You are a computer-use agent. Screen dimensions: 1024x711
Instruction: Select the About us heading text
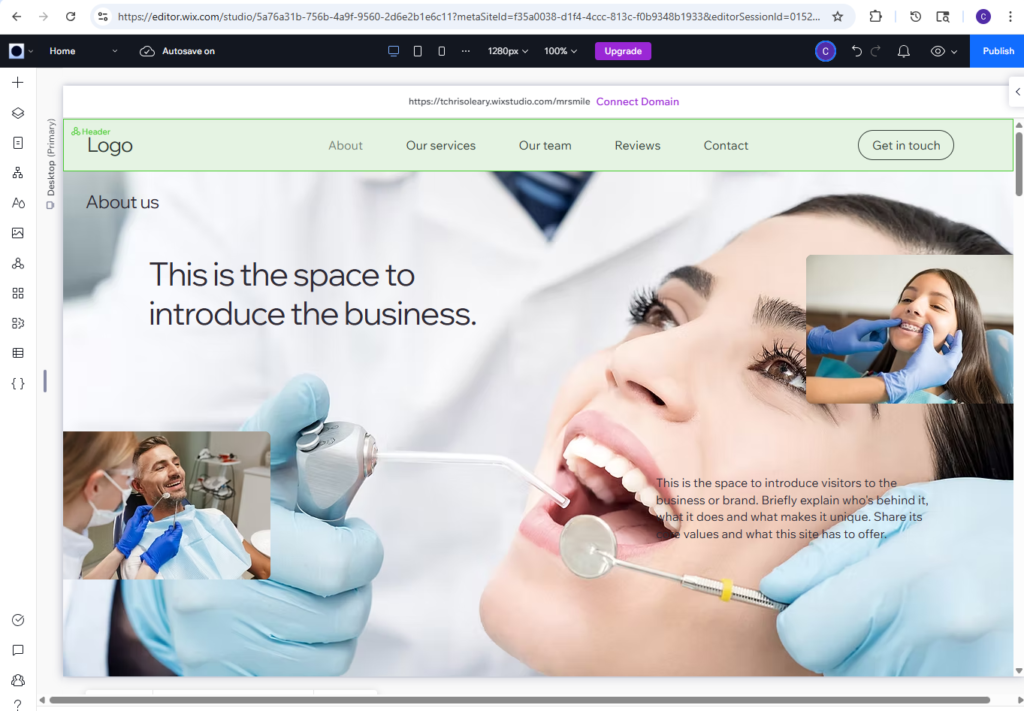[x=122, y=202]
